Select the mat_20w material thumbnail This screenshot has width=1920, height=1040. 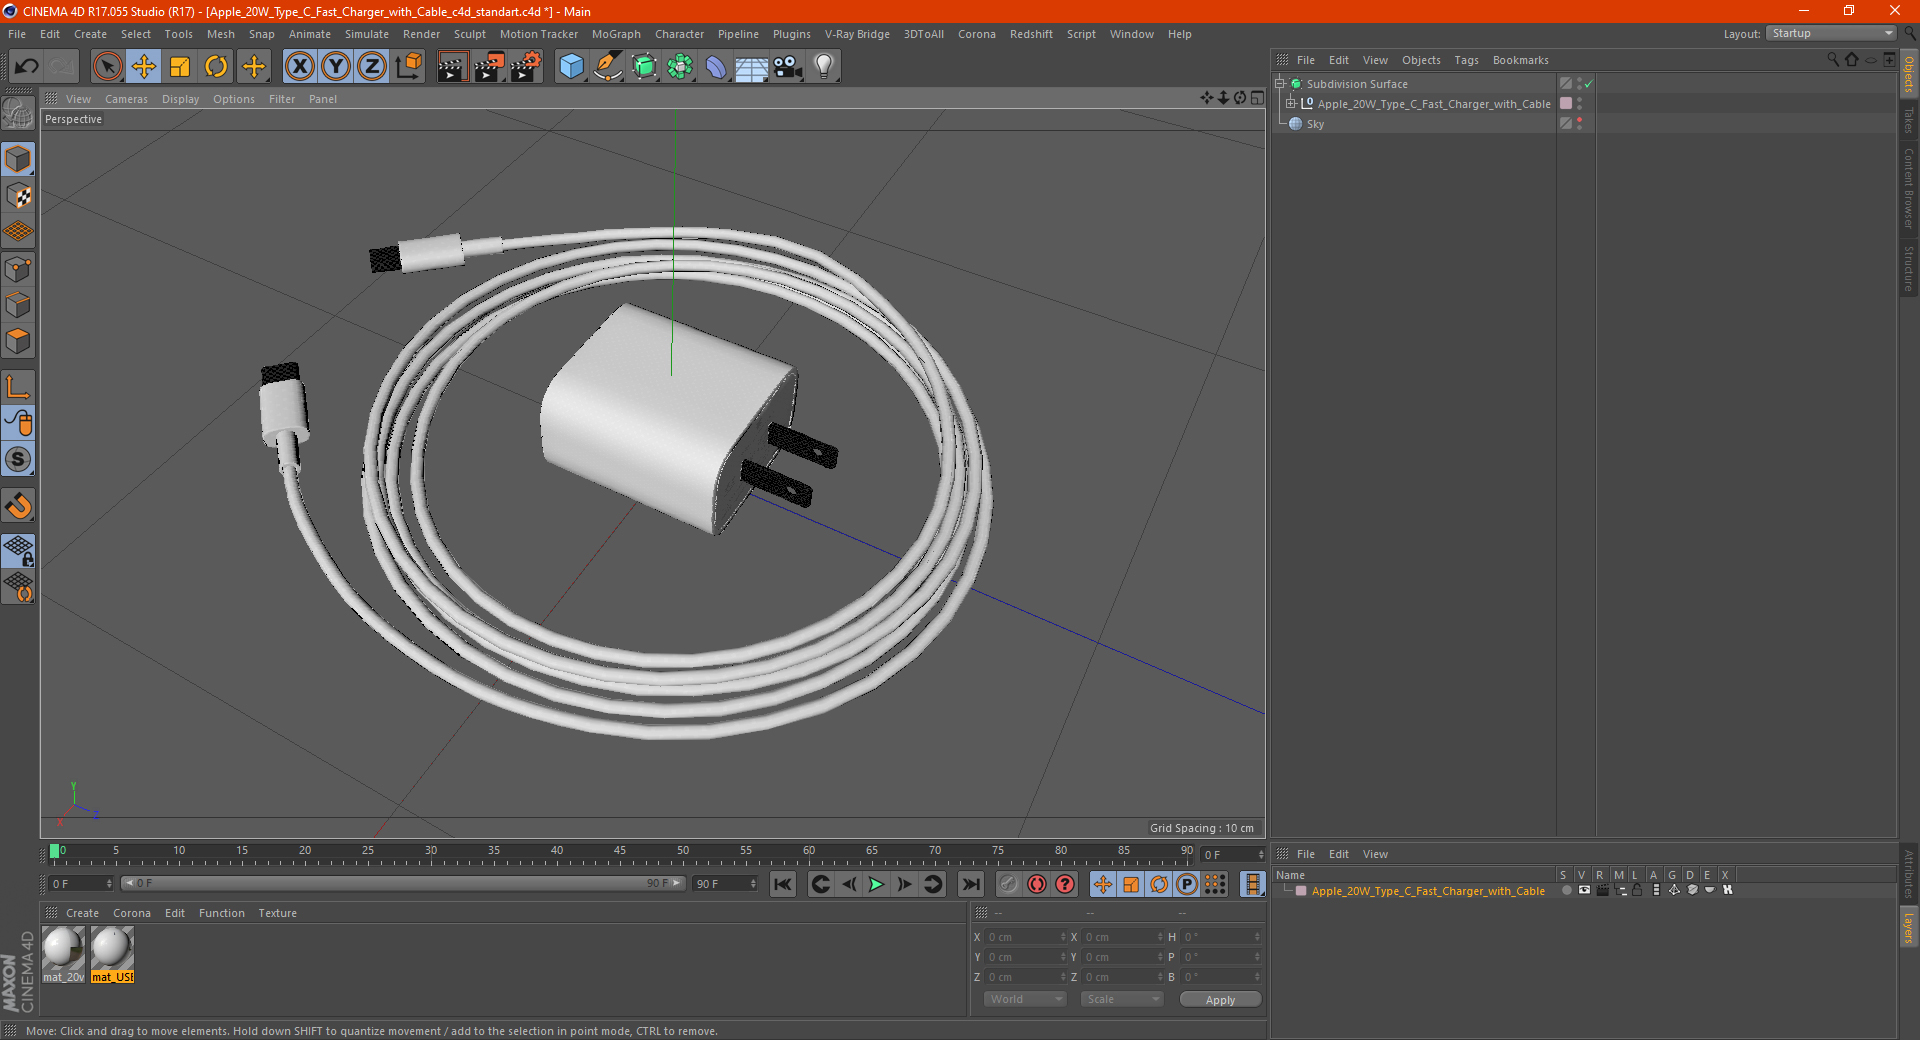pos(63,954)
